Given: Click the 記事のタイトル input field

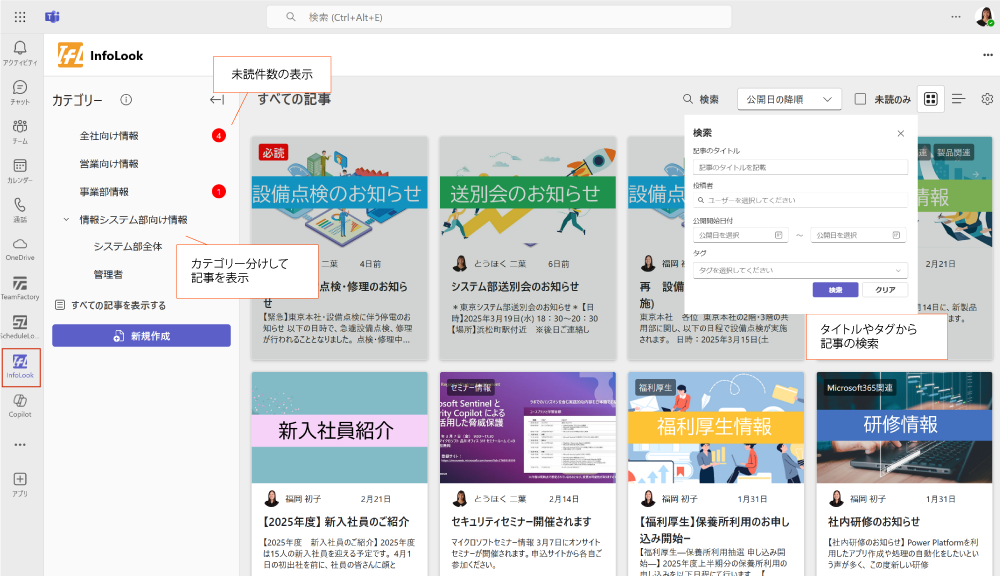Looking at the screenshot, I should [800, 167].
